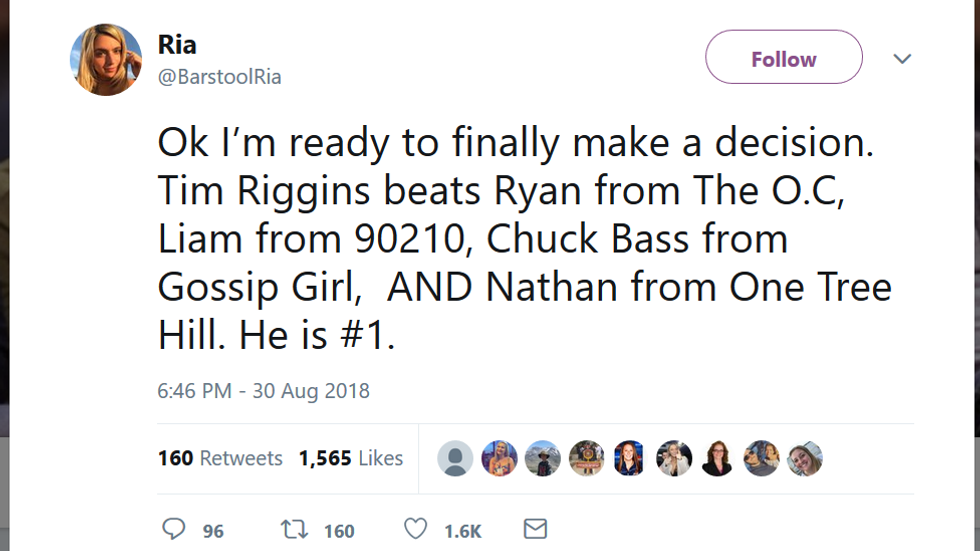
Task: Open liker avatar showing group with sign
Action: 587,458
